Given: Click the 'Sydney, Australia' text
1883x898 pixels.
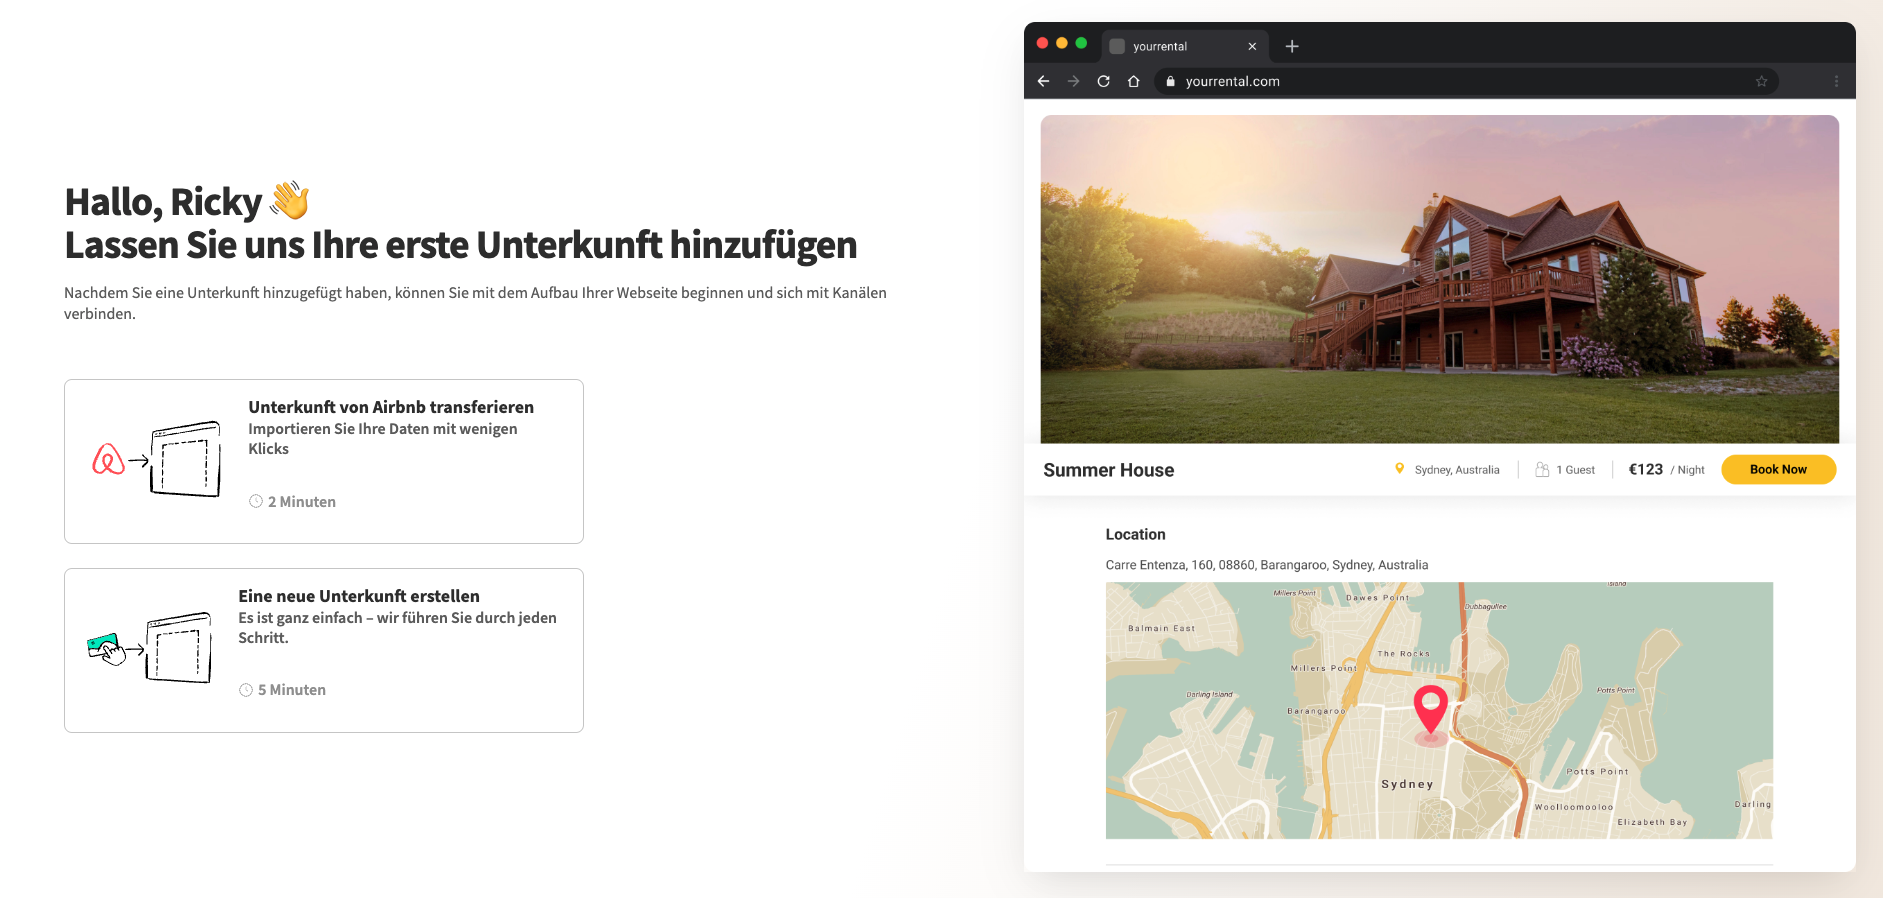Looking at the screenshot, I should 1457,470.
